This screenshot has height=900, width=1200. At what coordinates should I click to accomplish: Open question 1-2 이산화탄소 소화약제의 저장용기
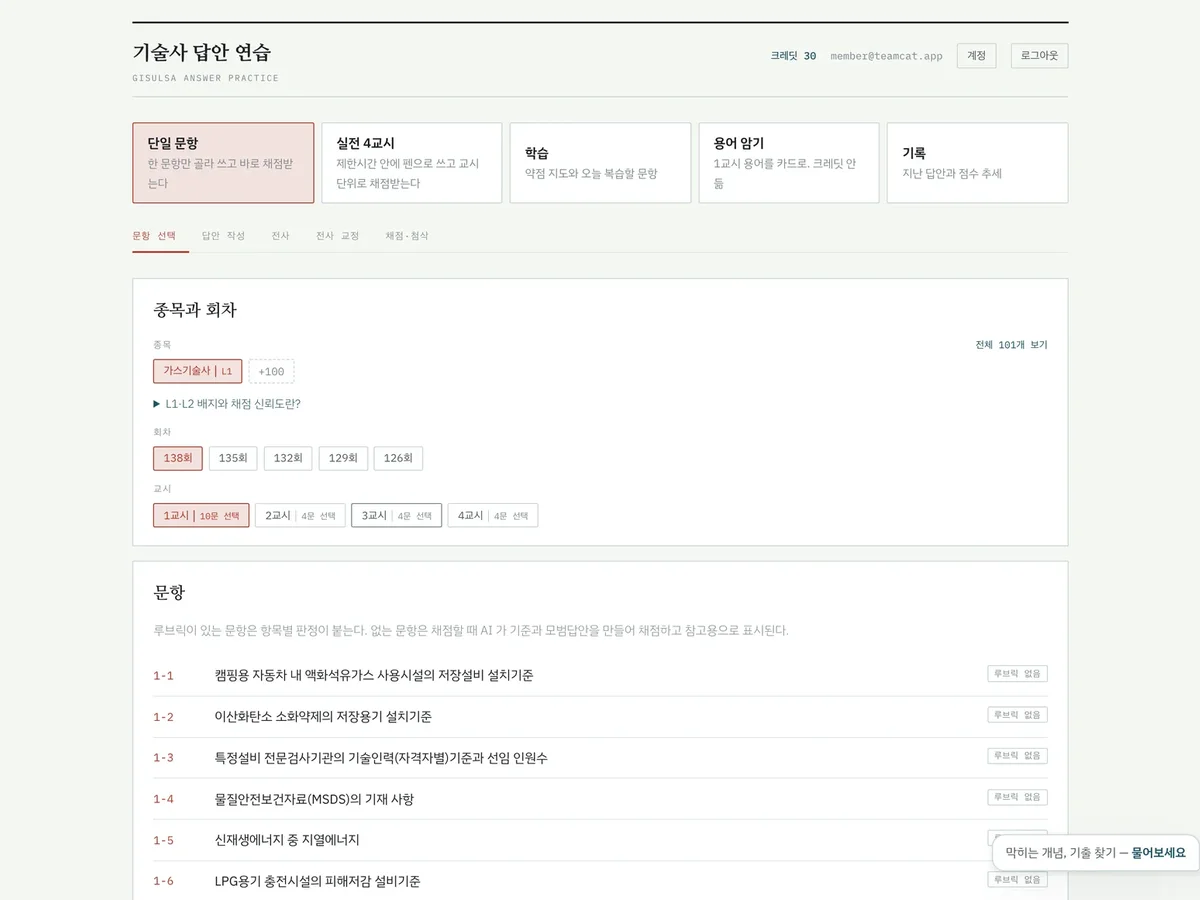pos(600,716)
